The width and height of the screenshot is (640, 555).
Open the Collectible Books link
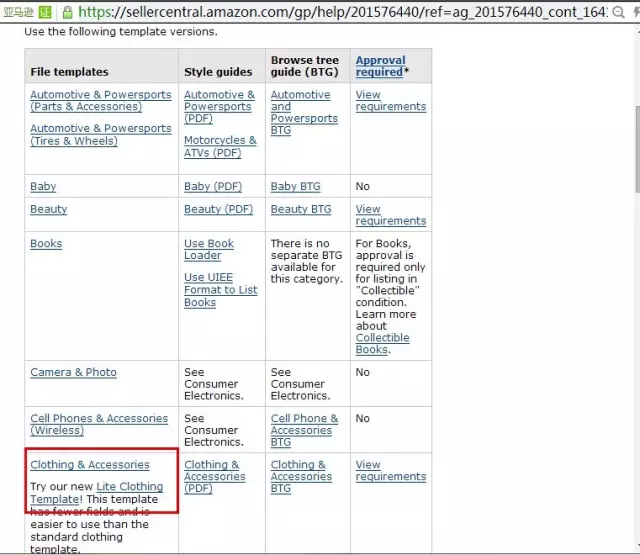click(382, 343)
